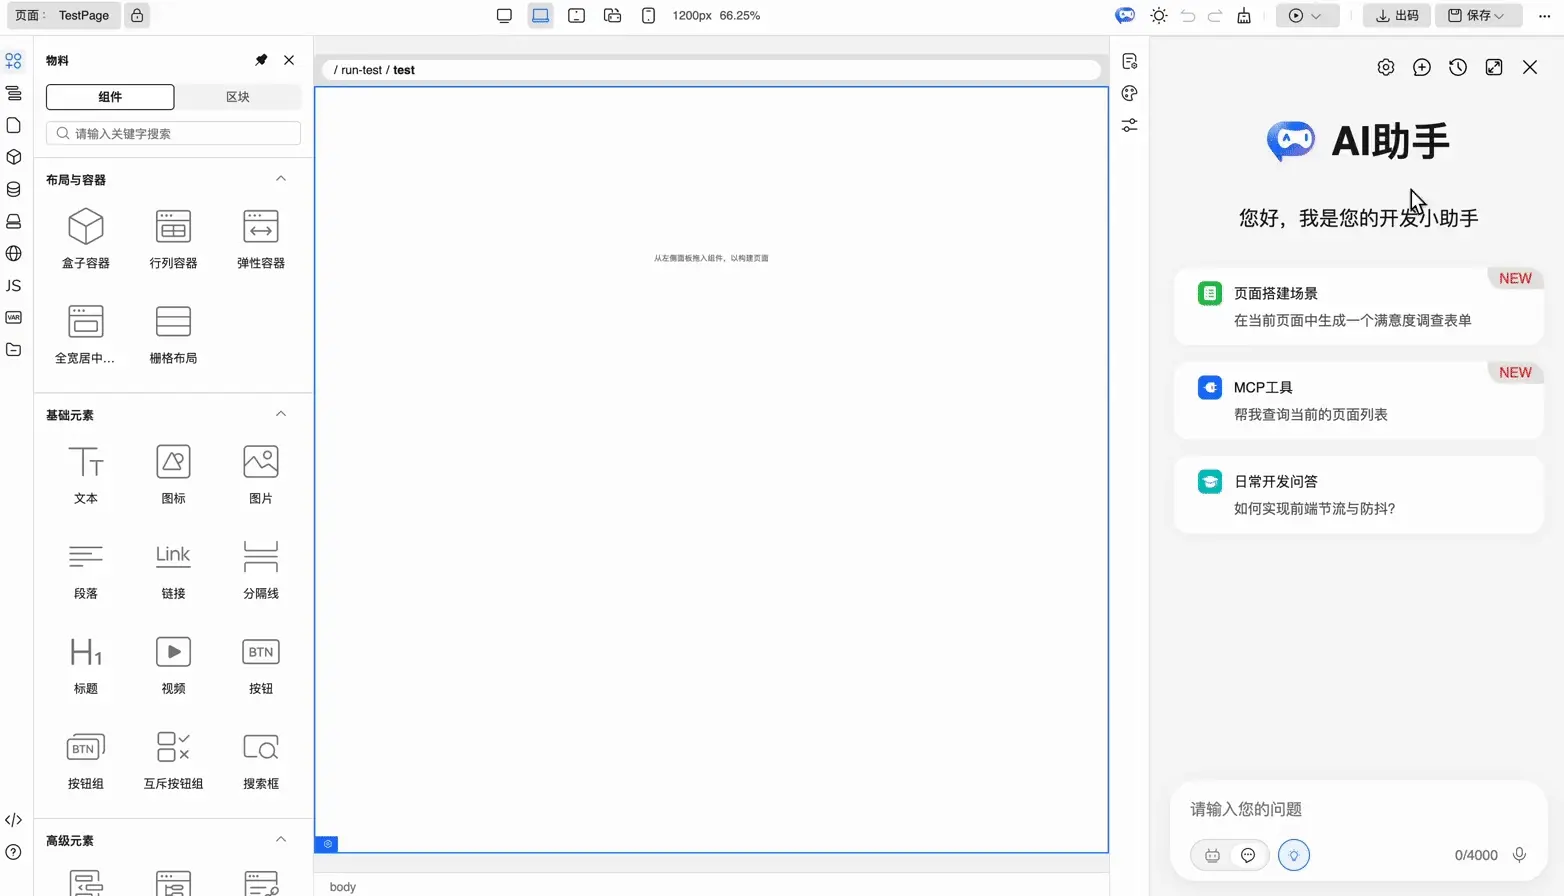
Task: Open AI assistant settings gear
Action: point(1386,67)
